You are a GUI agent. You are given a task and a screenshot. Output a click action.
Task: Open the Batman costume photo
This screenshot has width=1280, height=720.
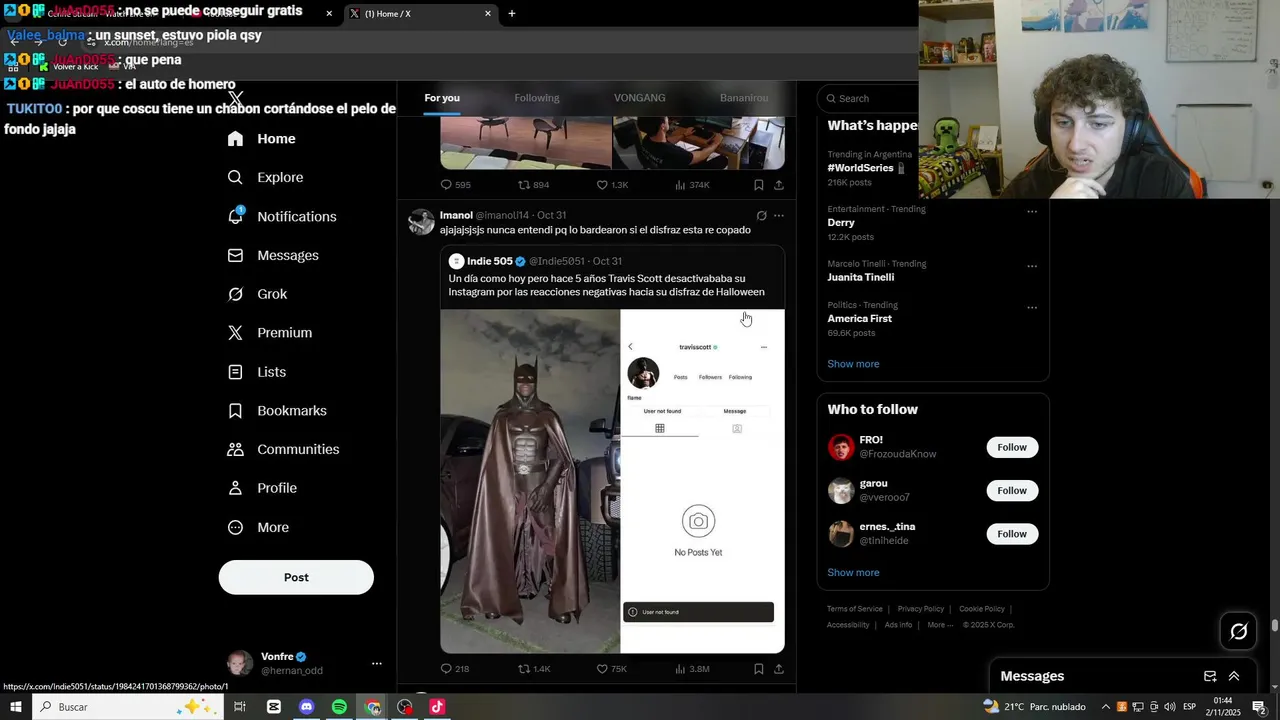click(x=530, y=481)
